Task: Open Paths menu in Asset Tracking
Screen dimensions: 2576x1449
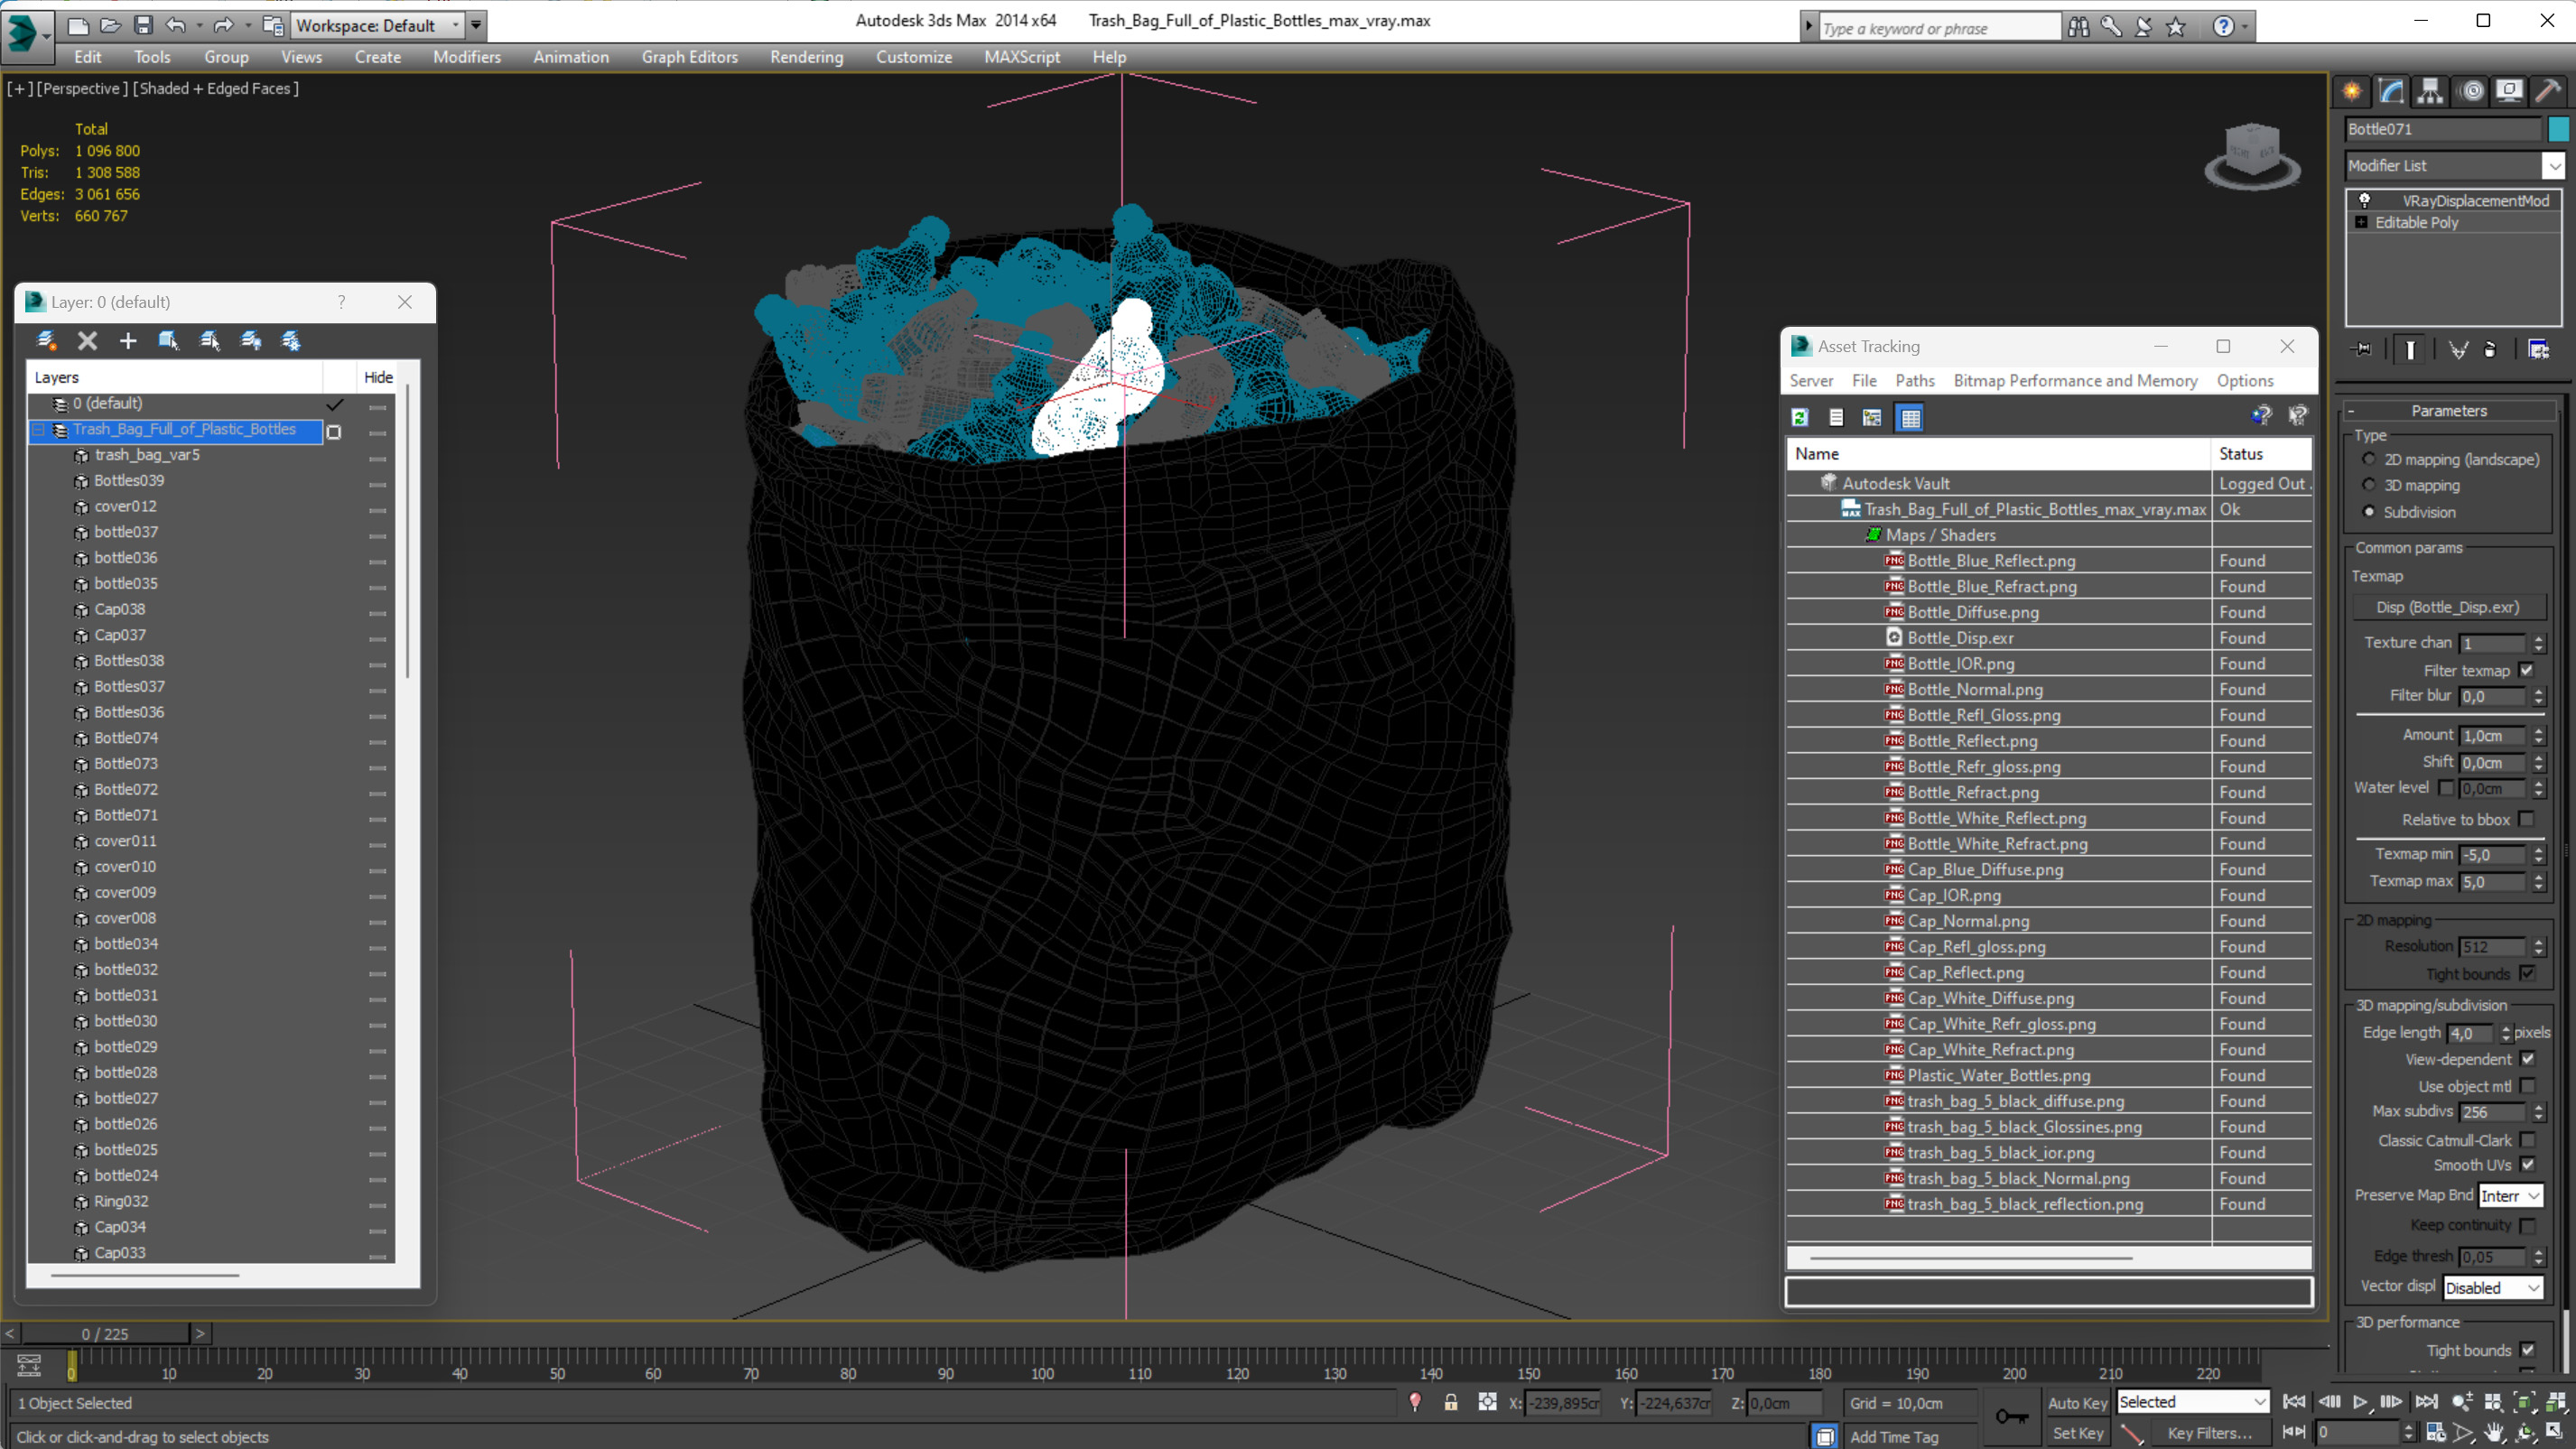Action: (1914, 381)
